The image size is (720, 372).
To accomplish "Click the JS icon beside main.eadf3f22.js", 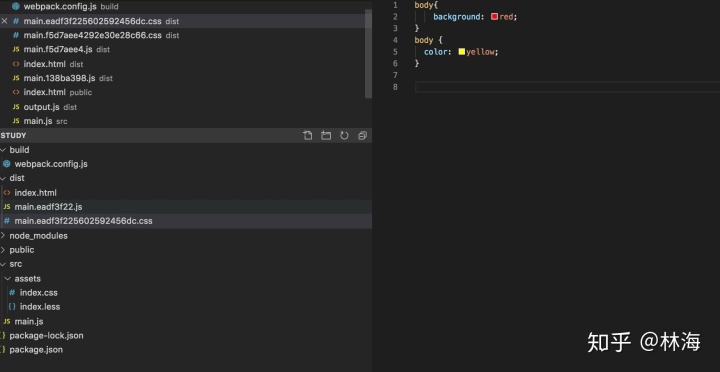I will coord(6,207).
